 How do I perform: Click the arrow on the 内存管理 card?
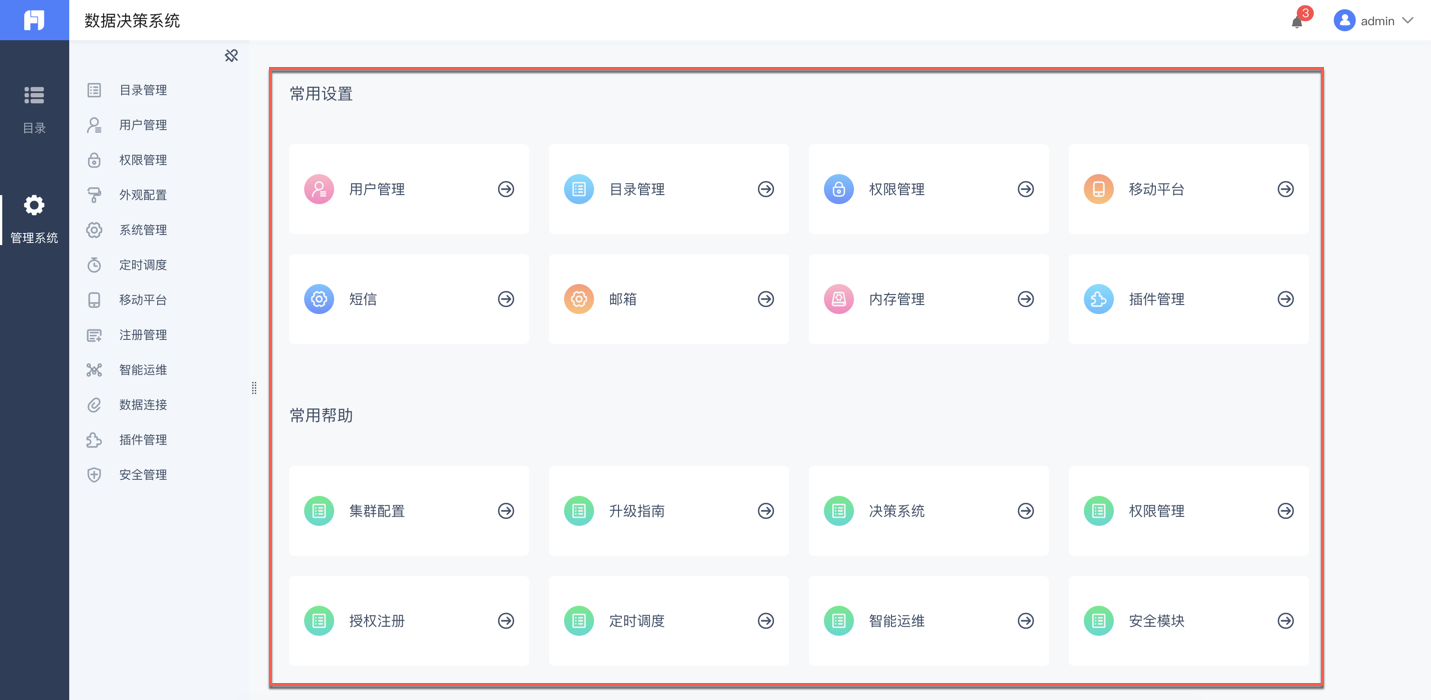point(1026,299)
